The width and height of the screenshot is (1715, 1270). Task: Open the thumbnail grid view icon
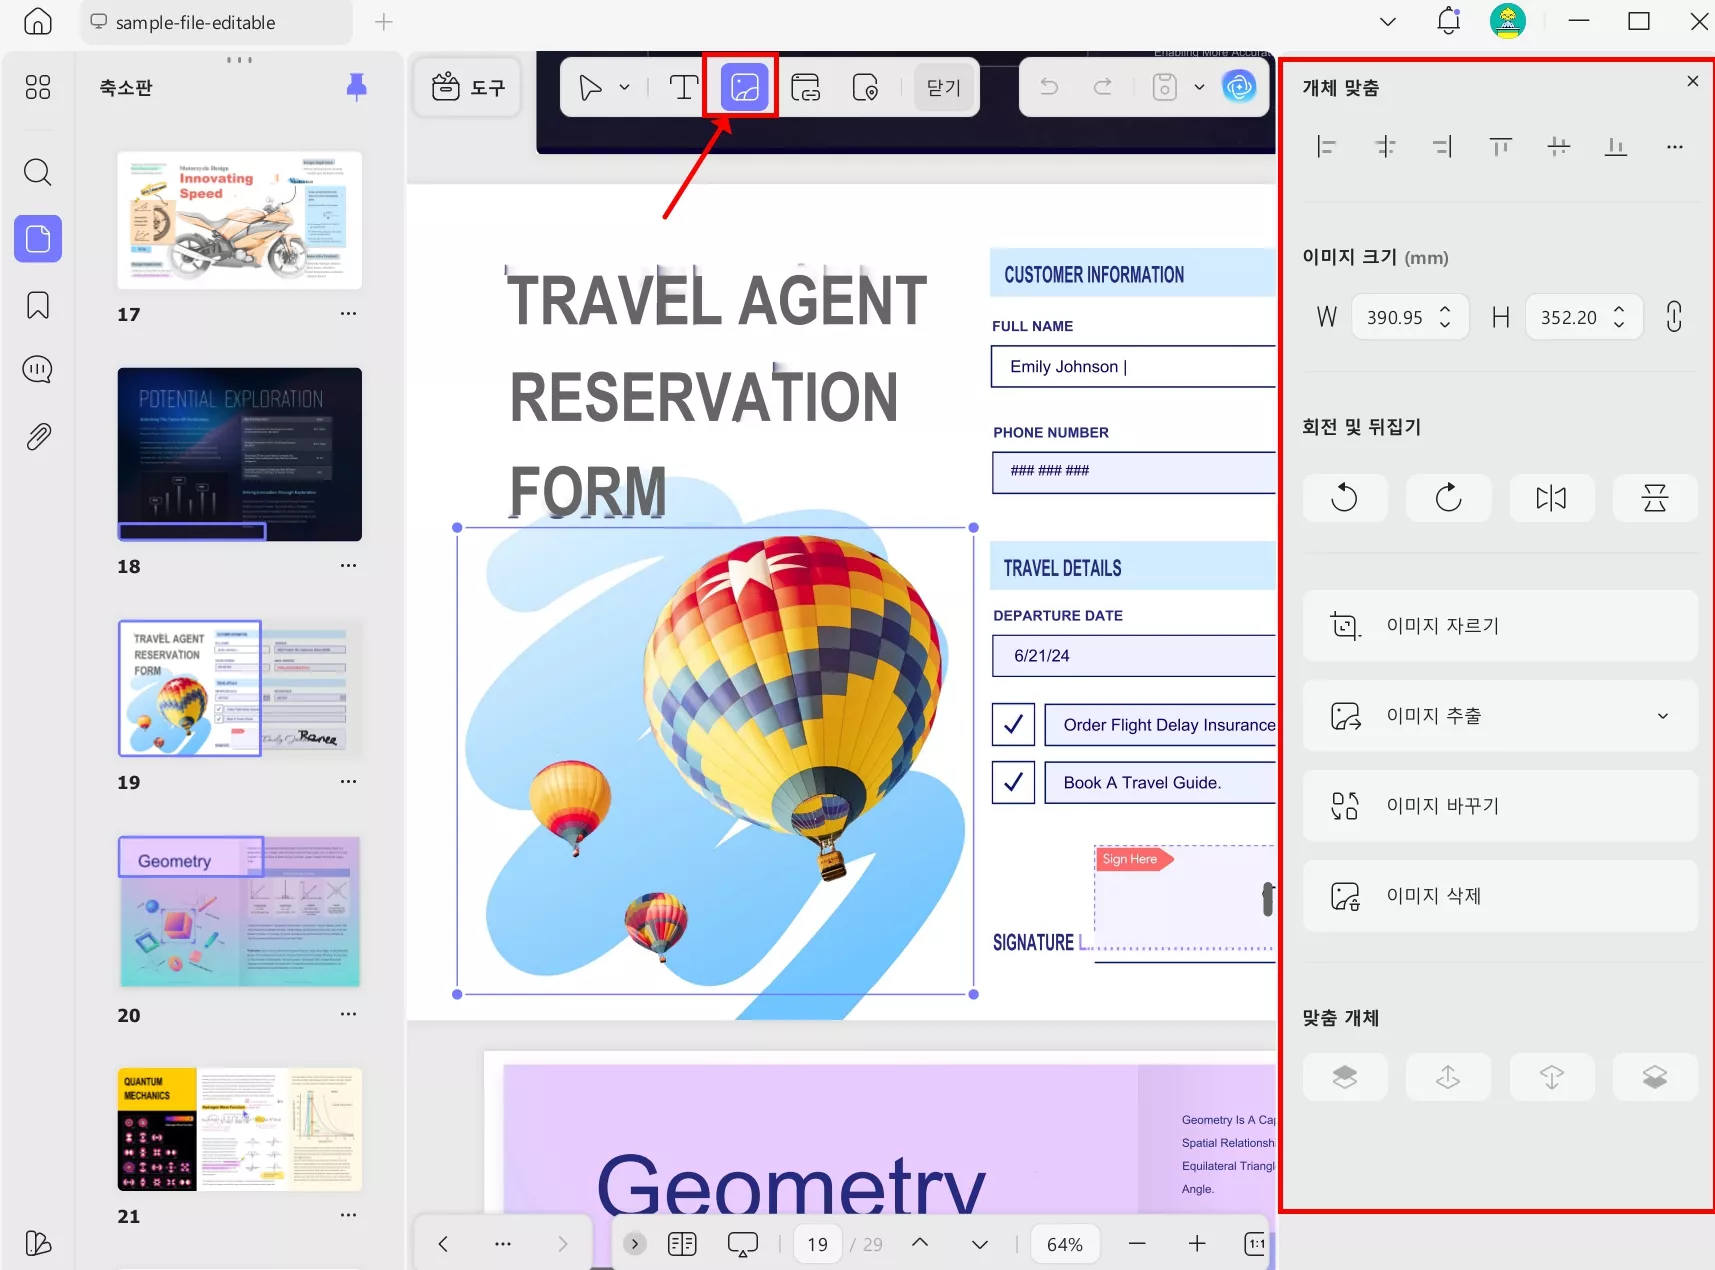tap(38, 87)
